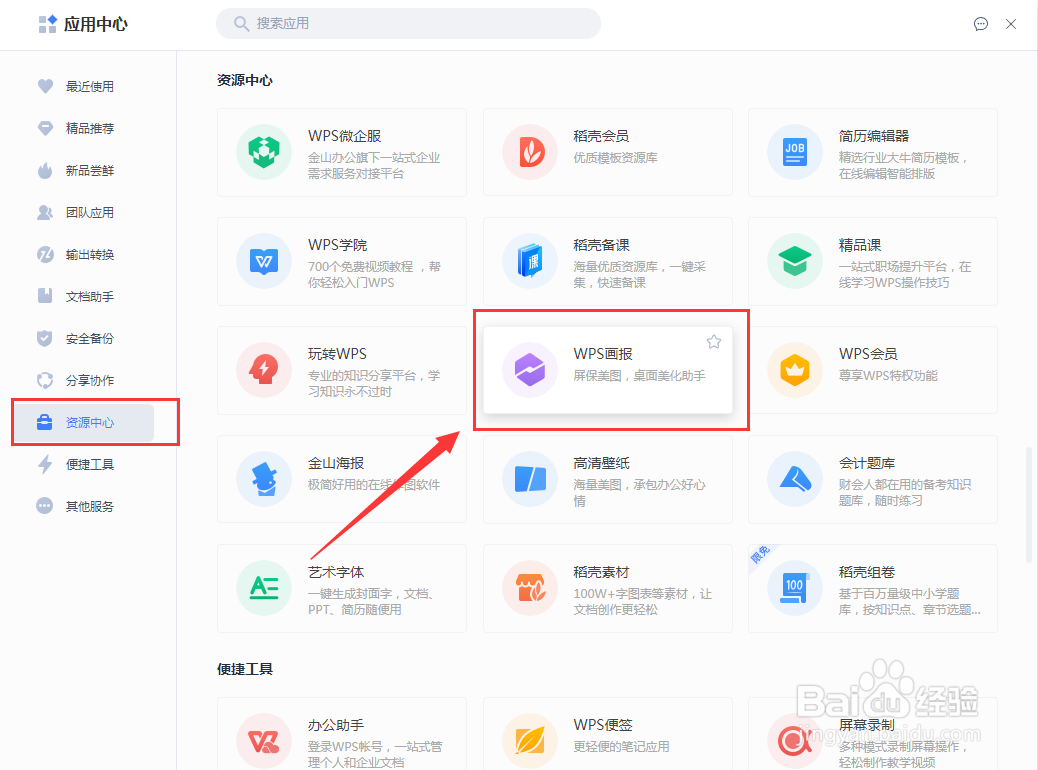Open the 稻壳备课 icon
The image size is (1038, 770).
pyautogui.click(x=530, y=261)
